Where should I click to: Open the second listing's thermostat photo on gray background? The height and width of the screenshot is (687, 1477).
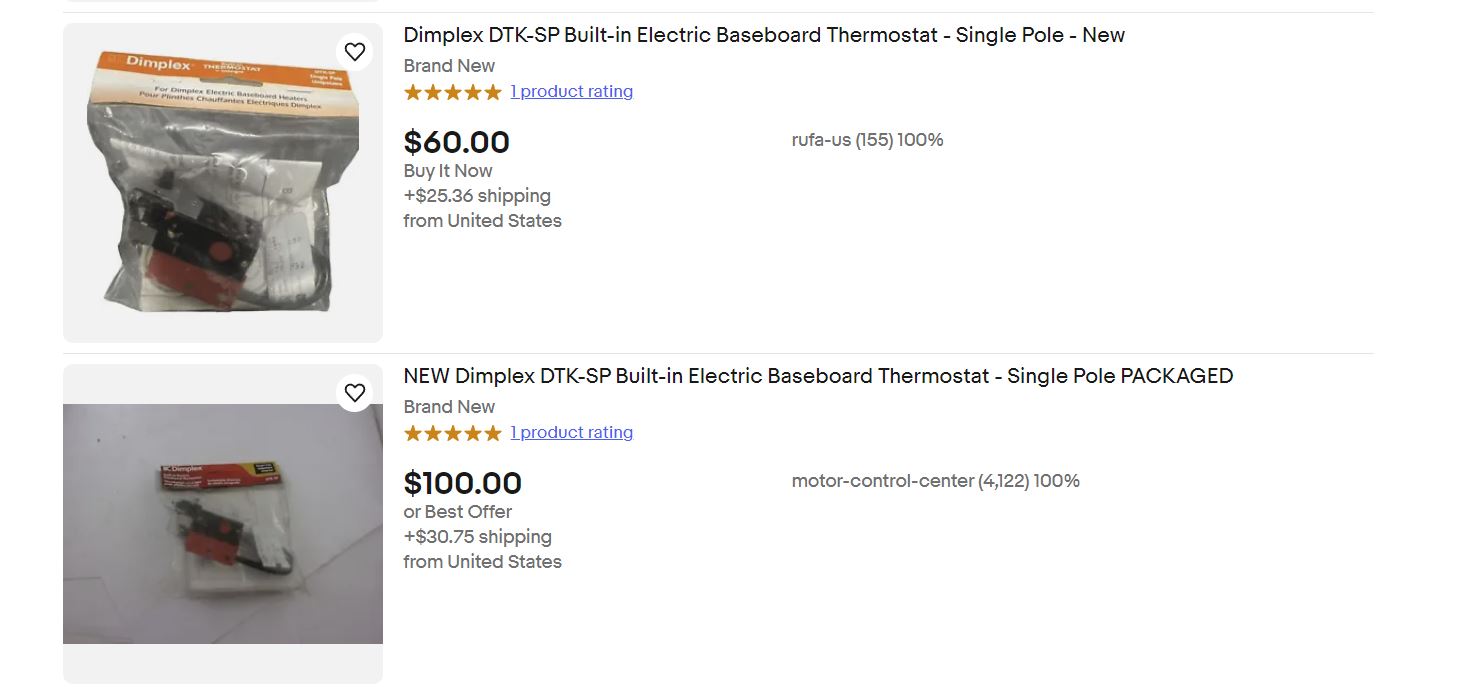(x=223, y=523)
